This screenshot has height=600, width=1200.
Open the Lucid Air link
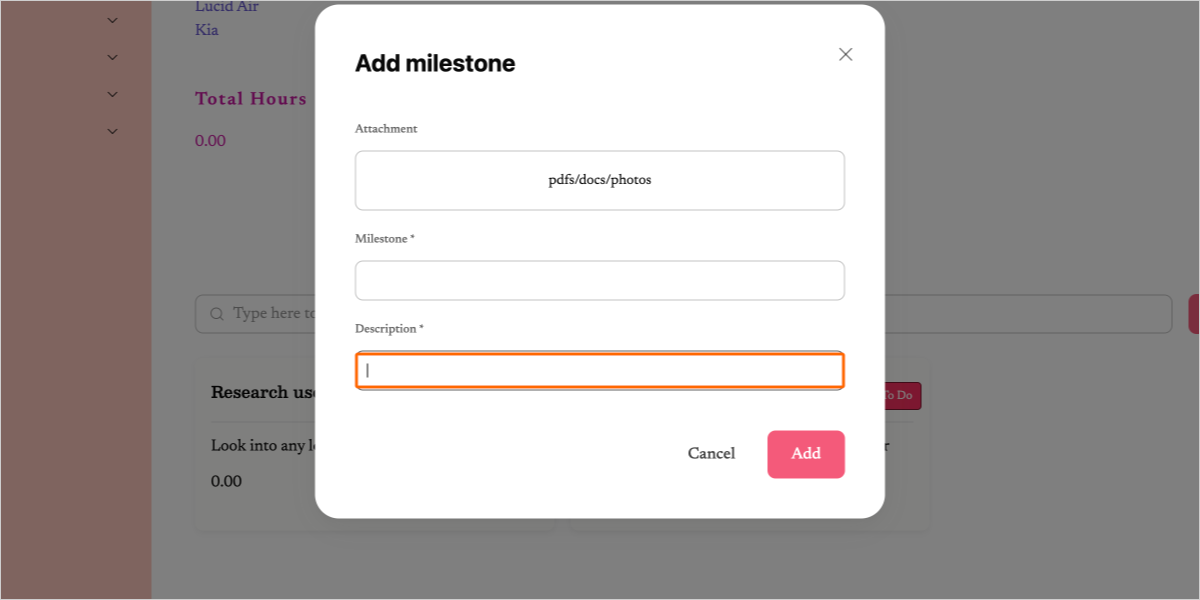227,8
